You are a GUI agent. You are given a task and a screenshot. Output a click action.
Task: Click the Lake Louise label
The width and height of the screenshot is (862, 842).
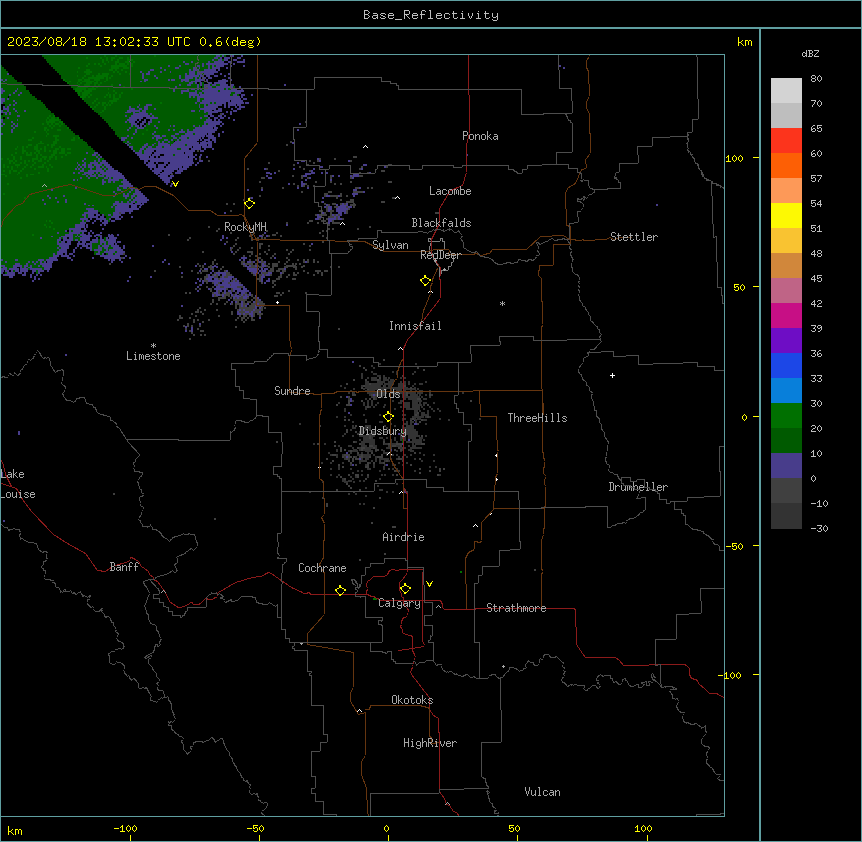(18, 484)
